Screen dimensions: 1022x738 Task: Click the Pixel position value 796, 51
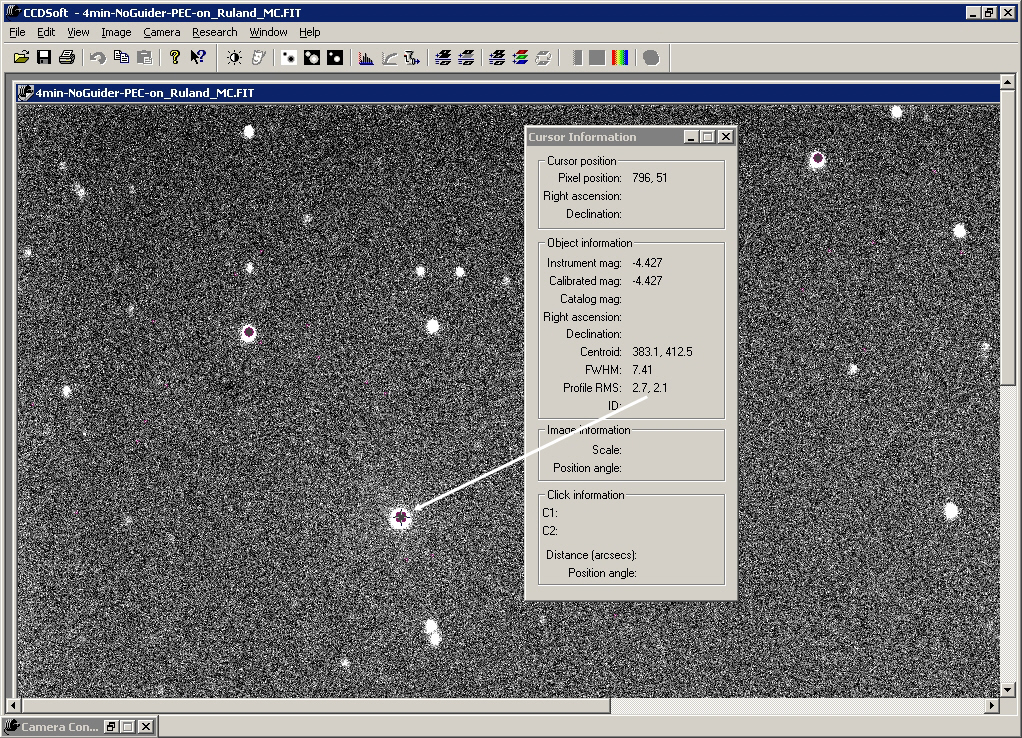649,177
